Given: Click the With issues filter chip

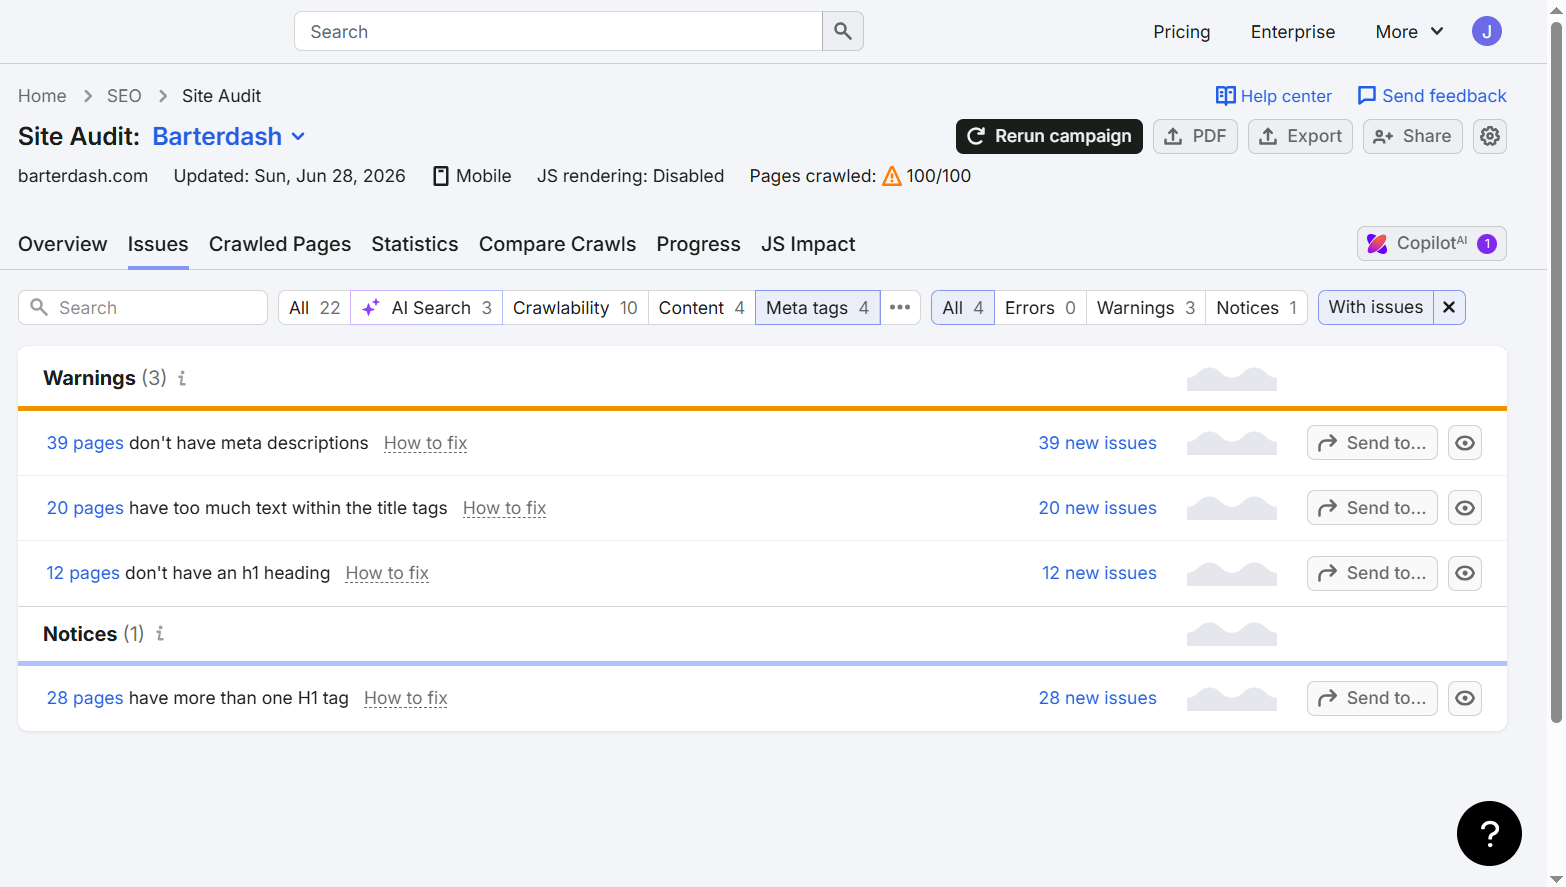Looking at the screenshot, I should pos(1376,307).
